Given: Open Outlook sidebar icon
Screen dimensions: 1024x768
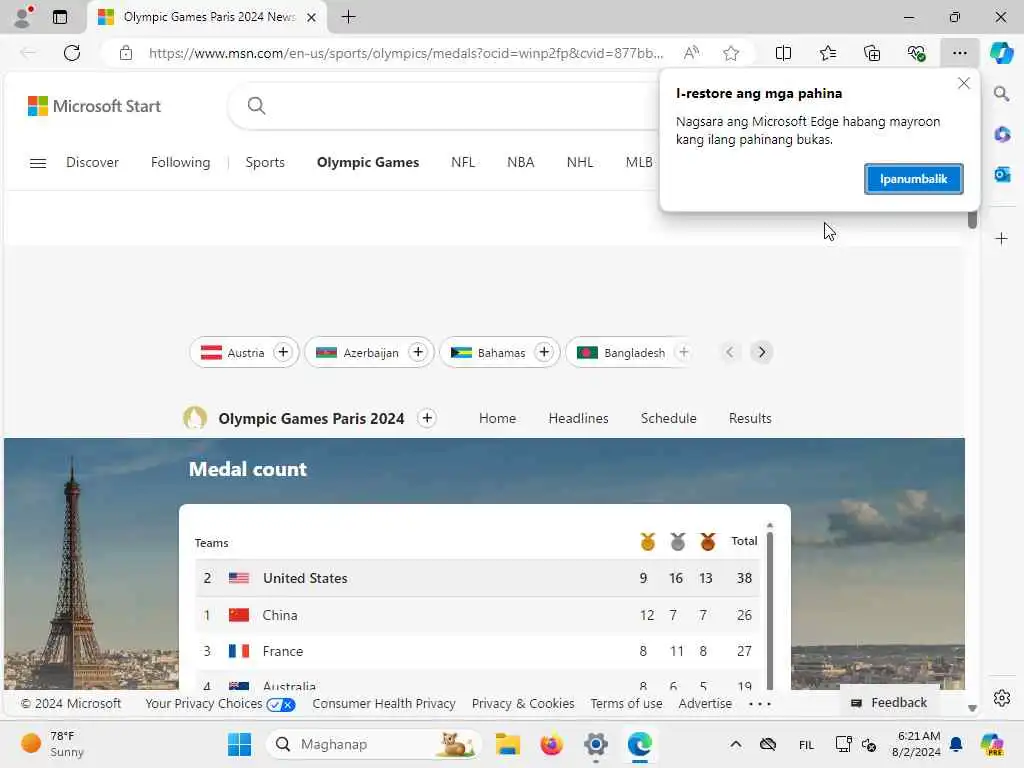Looking at the screenshot, I should tap(1002, 174).
